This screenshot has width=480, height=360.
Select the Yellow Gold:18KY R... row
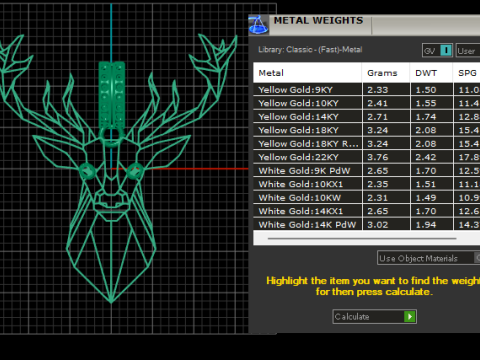[x=367, y=144]
